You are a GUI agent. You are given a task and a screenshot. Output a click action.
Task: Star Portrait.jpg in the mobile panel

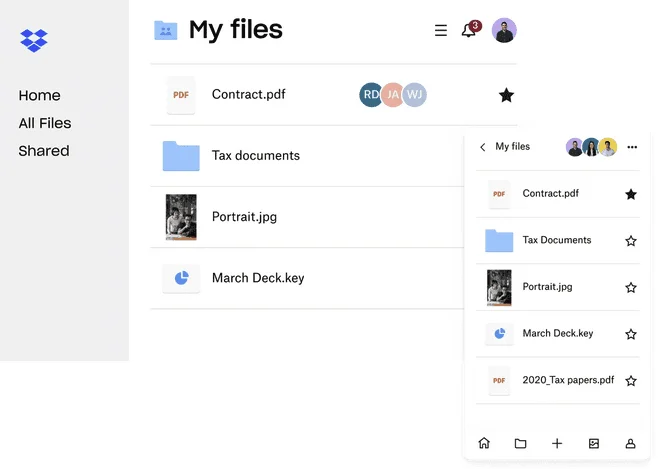coord(631,287)
